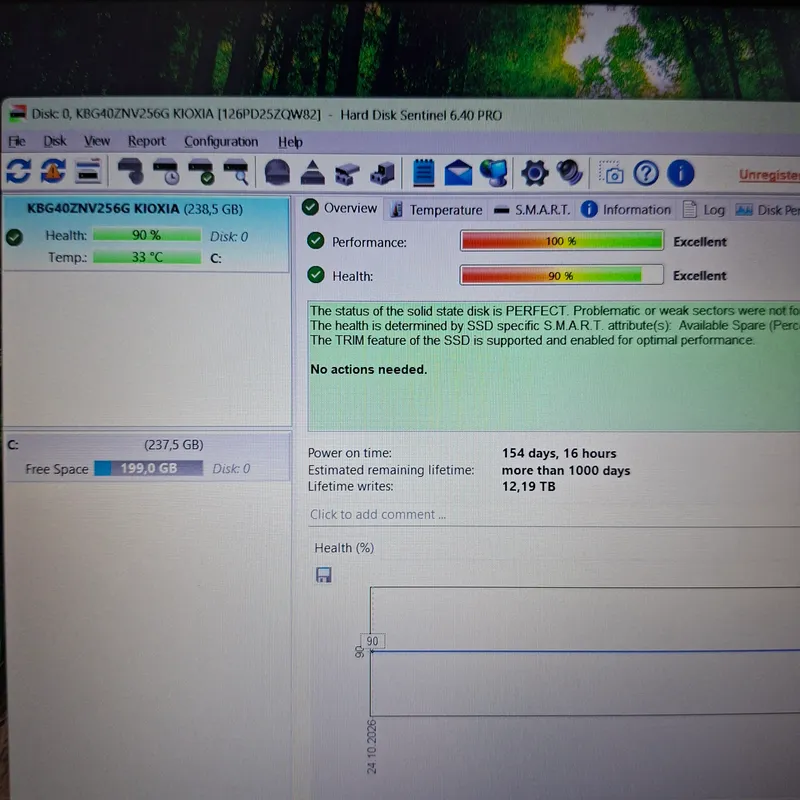Click the 90 data point label on the chart

[x=372, y=641]
